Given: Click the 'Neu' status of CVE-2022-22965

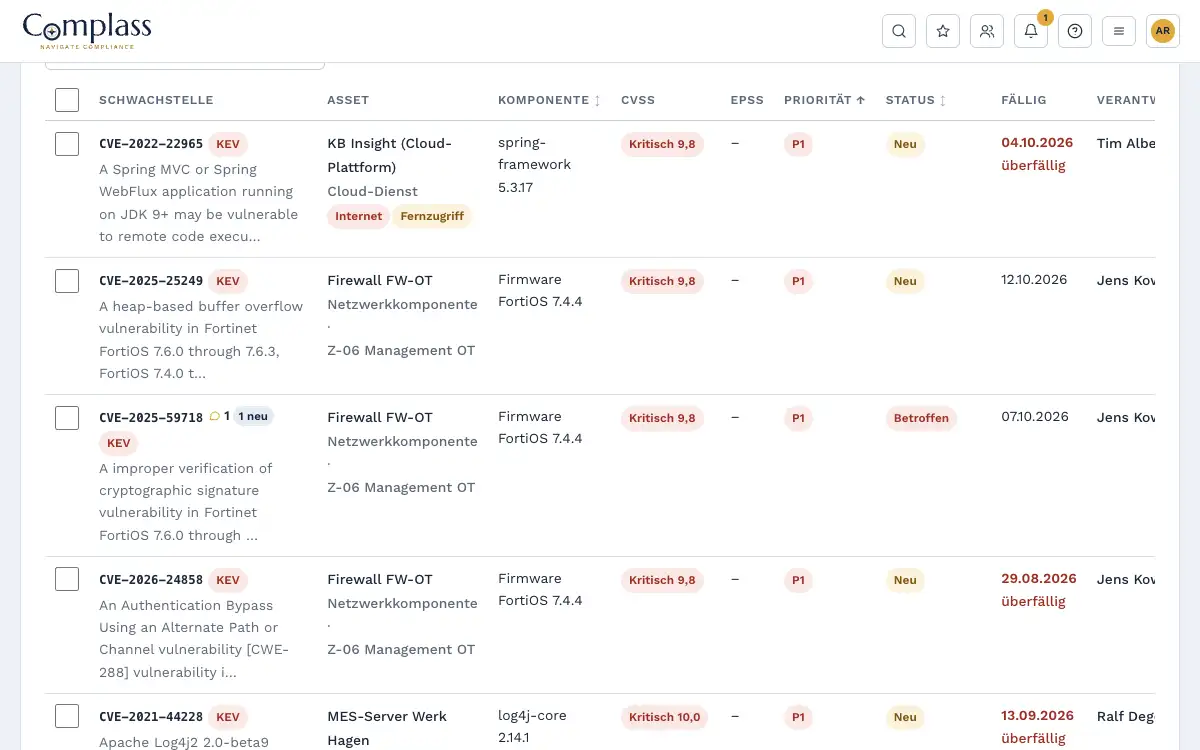Looking at the screenshot, I should pyautogui.click(x=905, y=144).
